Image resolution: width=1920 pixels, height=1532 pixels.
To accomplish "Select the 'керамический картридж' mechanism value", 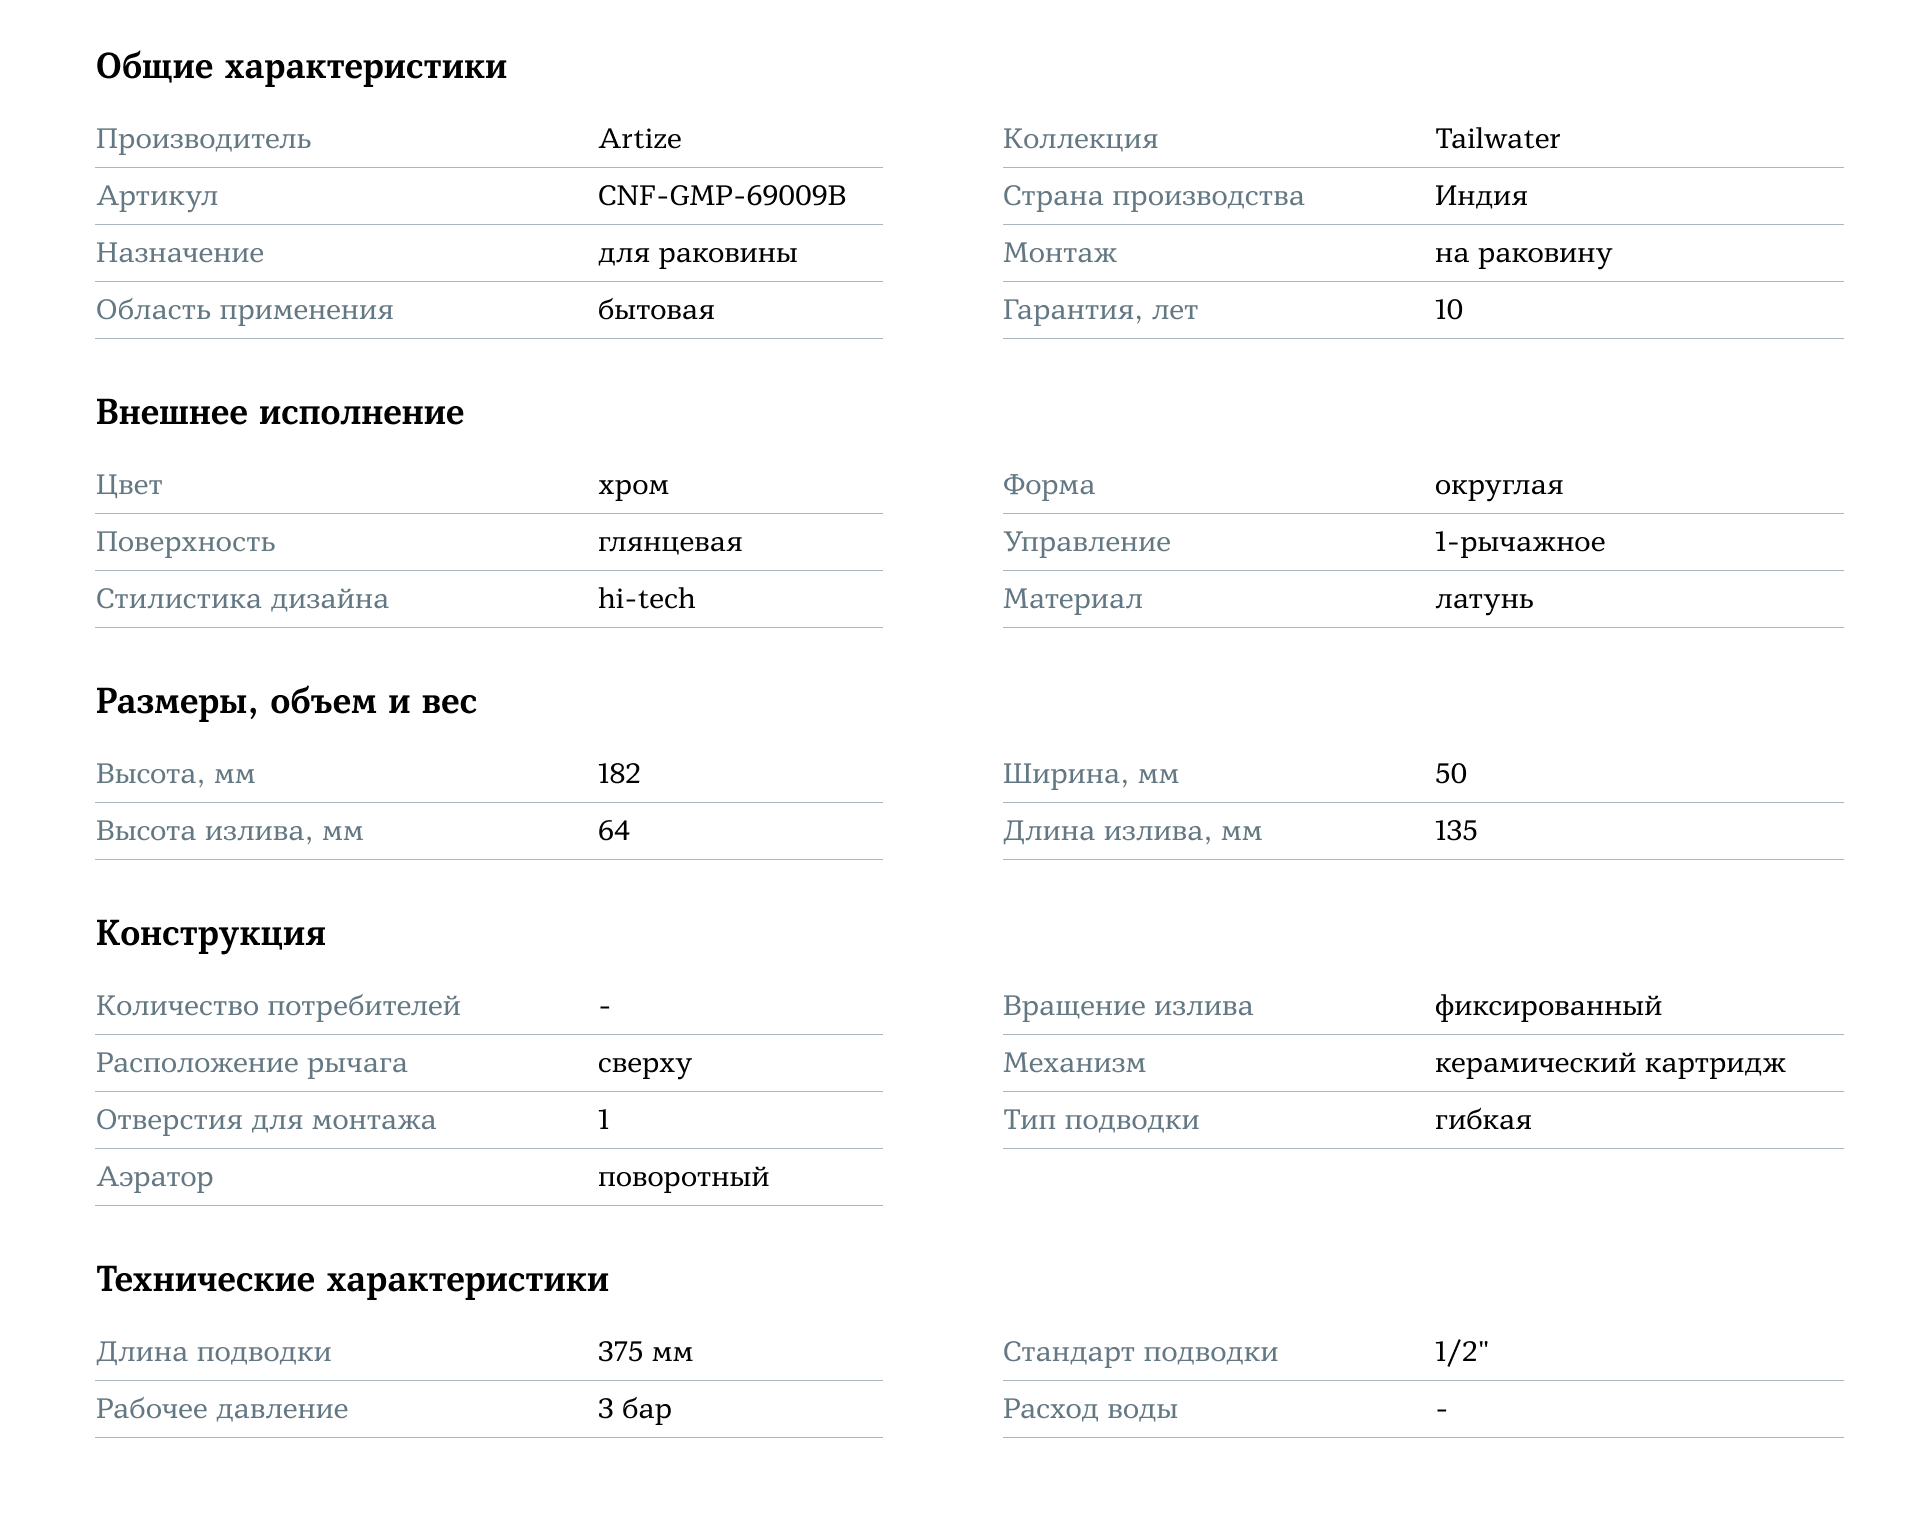I will tap(1610, 1064).
